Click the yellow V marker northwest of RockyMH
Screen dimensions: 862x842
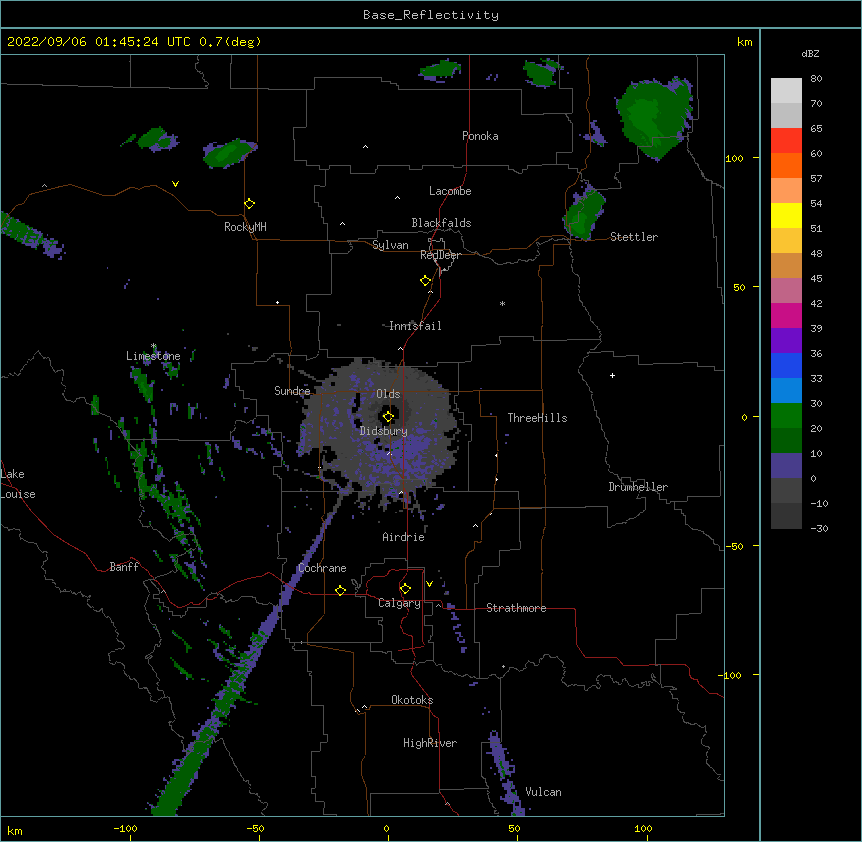point(175,184)
